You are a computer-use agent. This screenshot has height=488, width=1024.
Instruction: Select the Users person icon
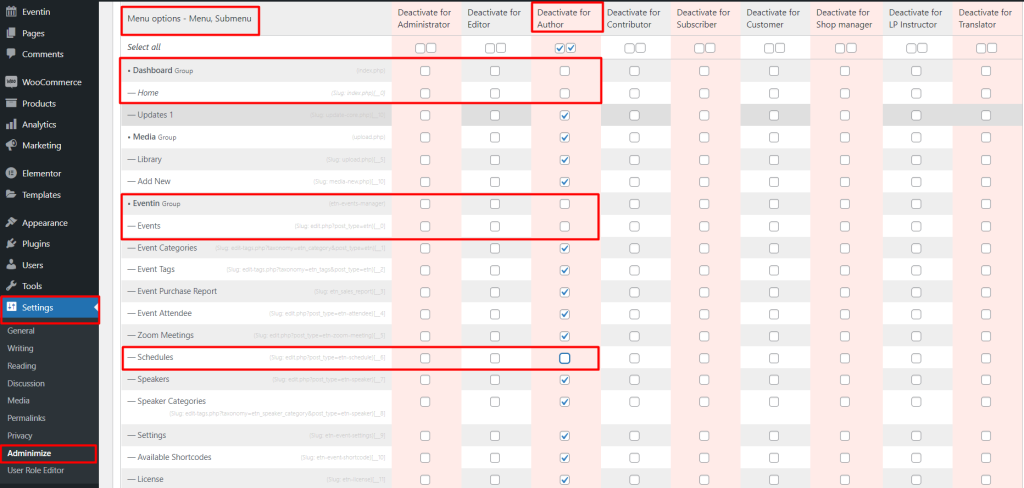[x=11, y=265]
